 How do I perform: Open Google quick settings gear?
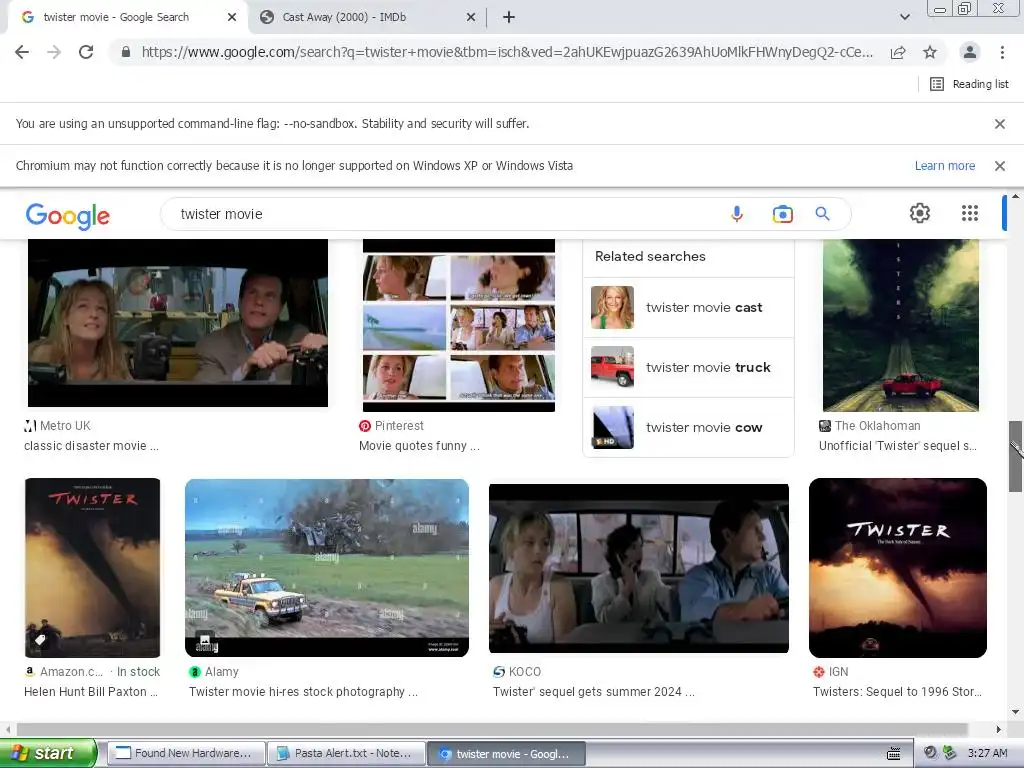pos(920,213)
